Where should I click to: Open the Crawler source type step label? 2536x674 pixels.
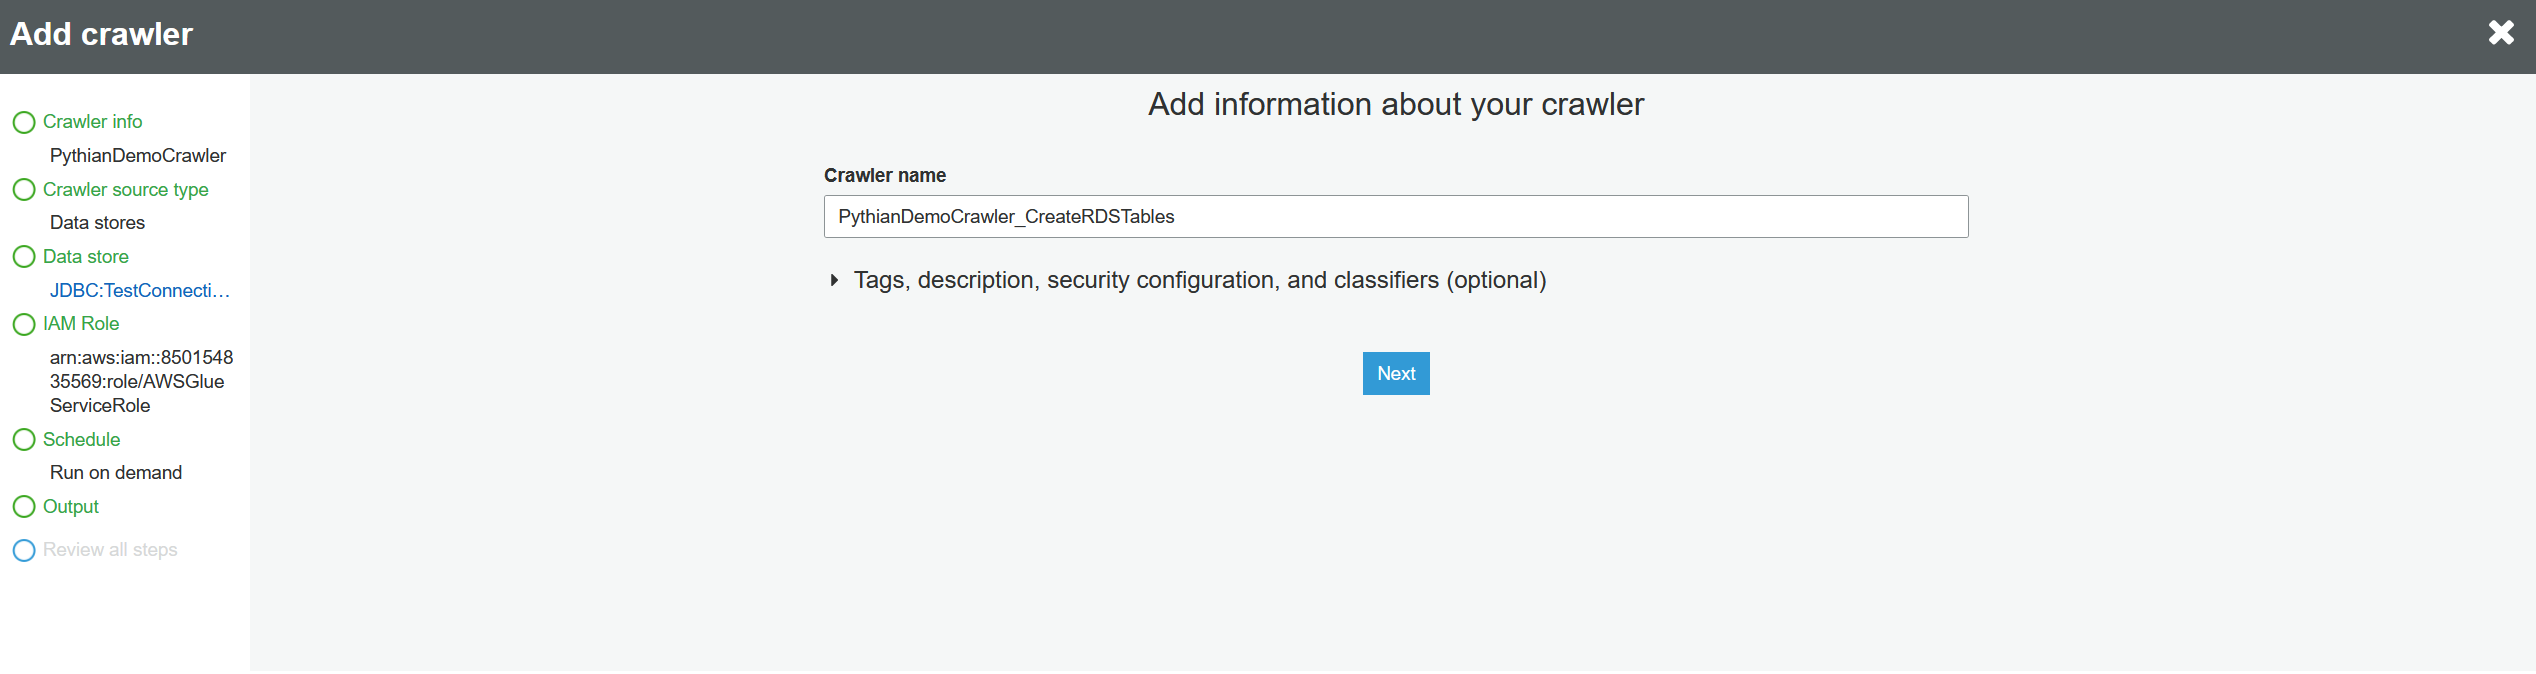coord(125,189)
